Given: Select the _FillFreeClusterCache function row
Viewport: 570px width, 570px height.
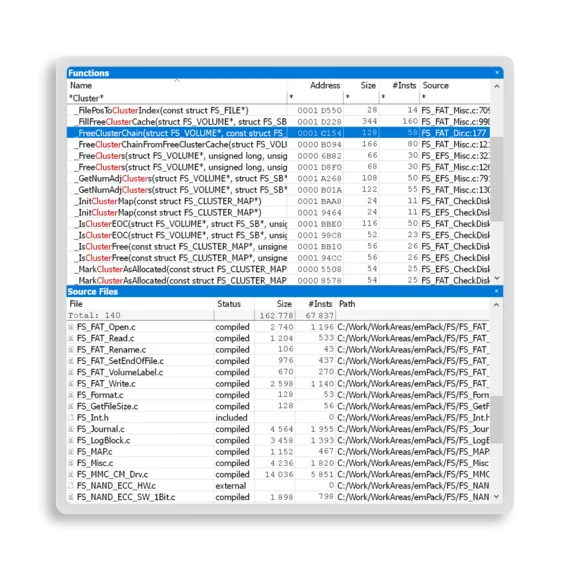Looking at the screenshot, I should point(278,121).
